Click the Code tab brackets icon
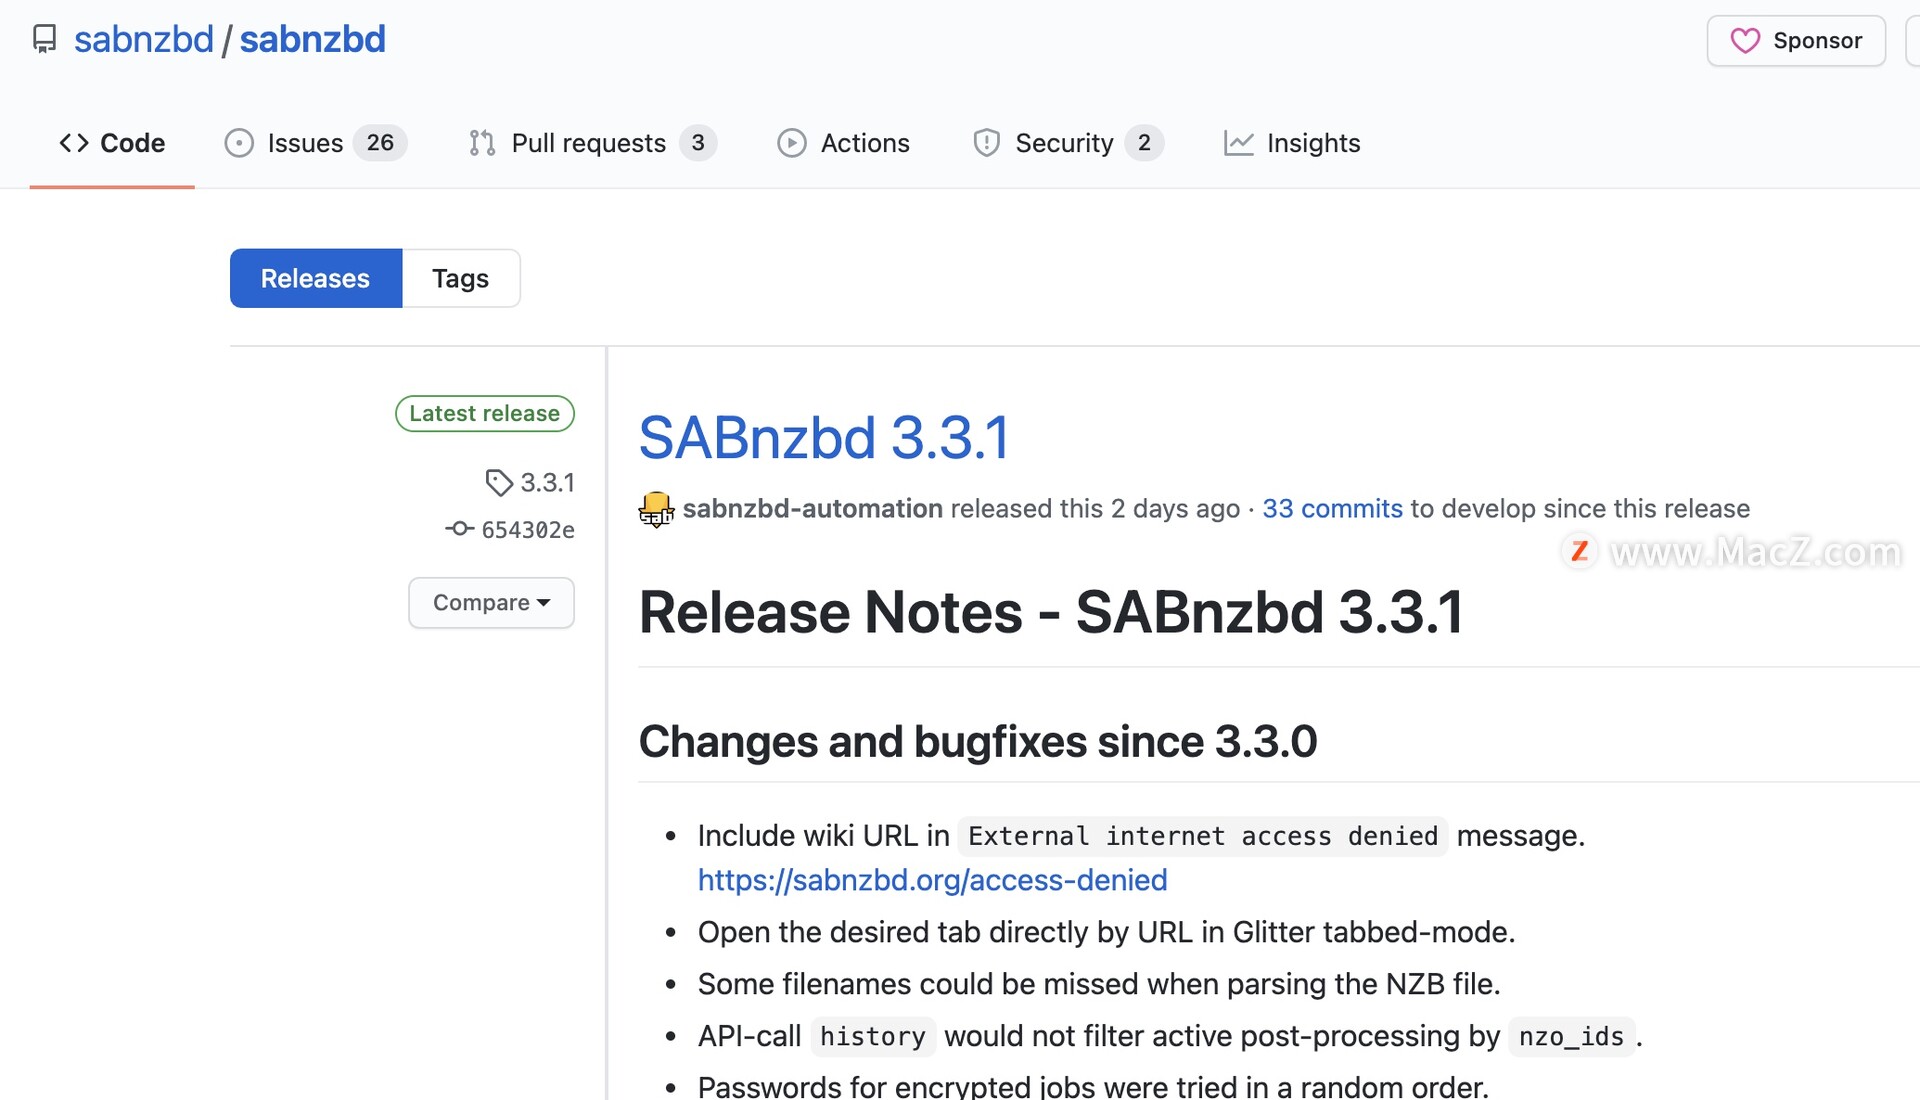Viewport: 1920px width, 1100px height. click(x=74, y=143)
